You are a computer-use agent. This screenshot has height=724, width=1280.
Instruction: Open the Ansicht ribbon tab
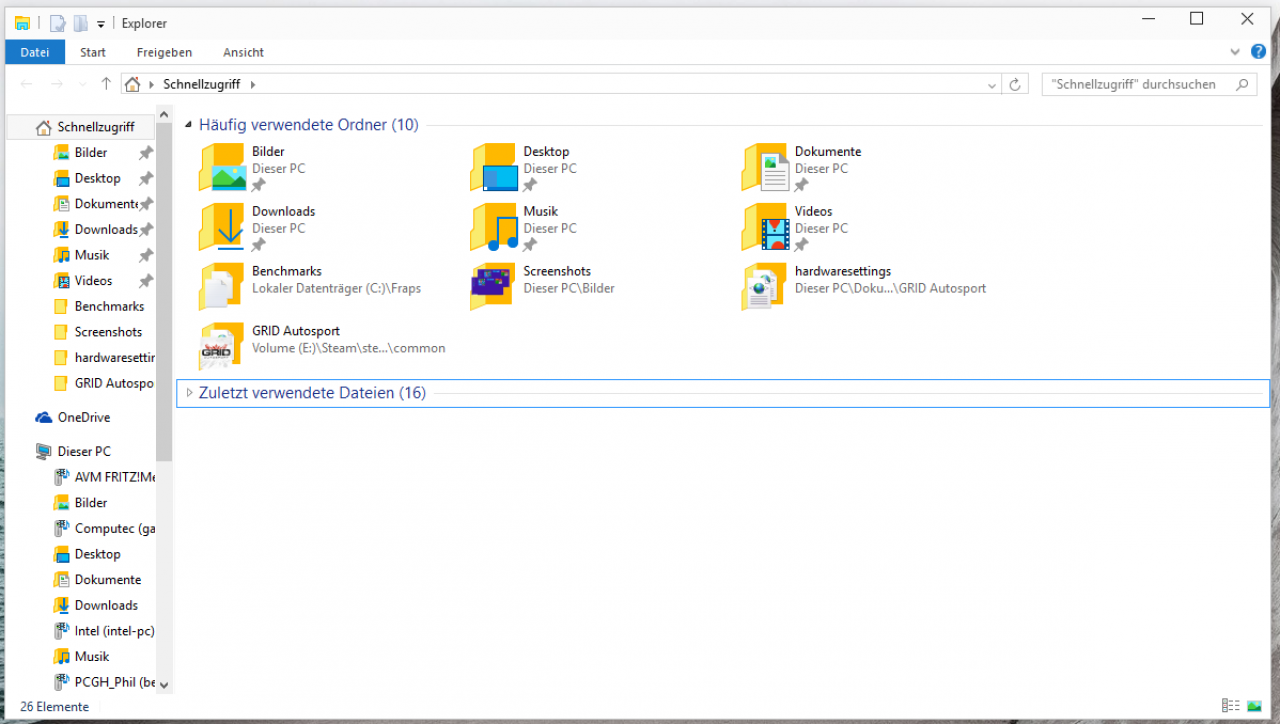(x=244, y=52)
